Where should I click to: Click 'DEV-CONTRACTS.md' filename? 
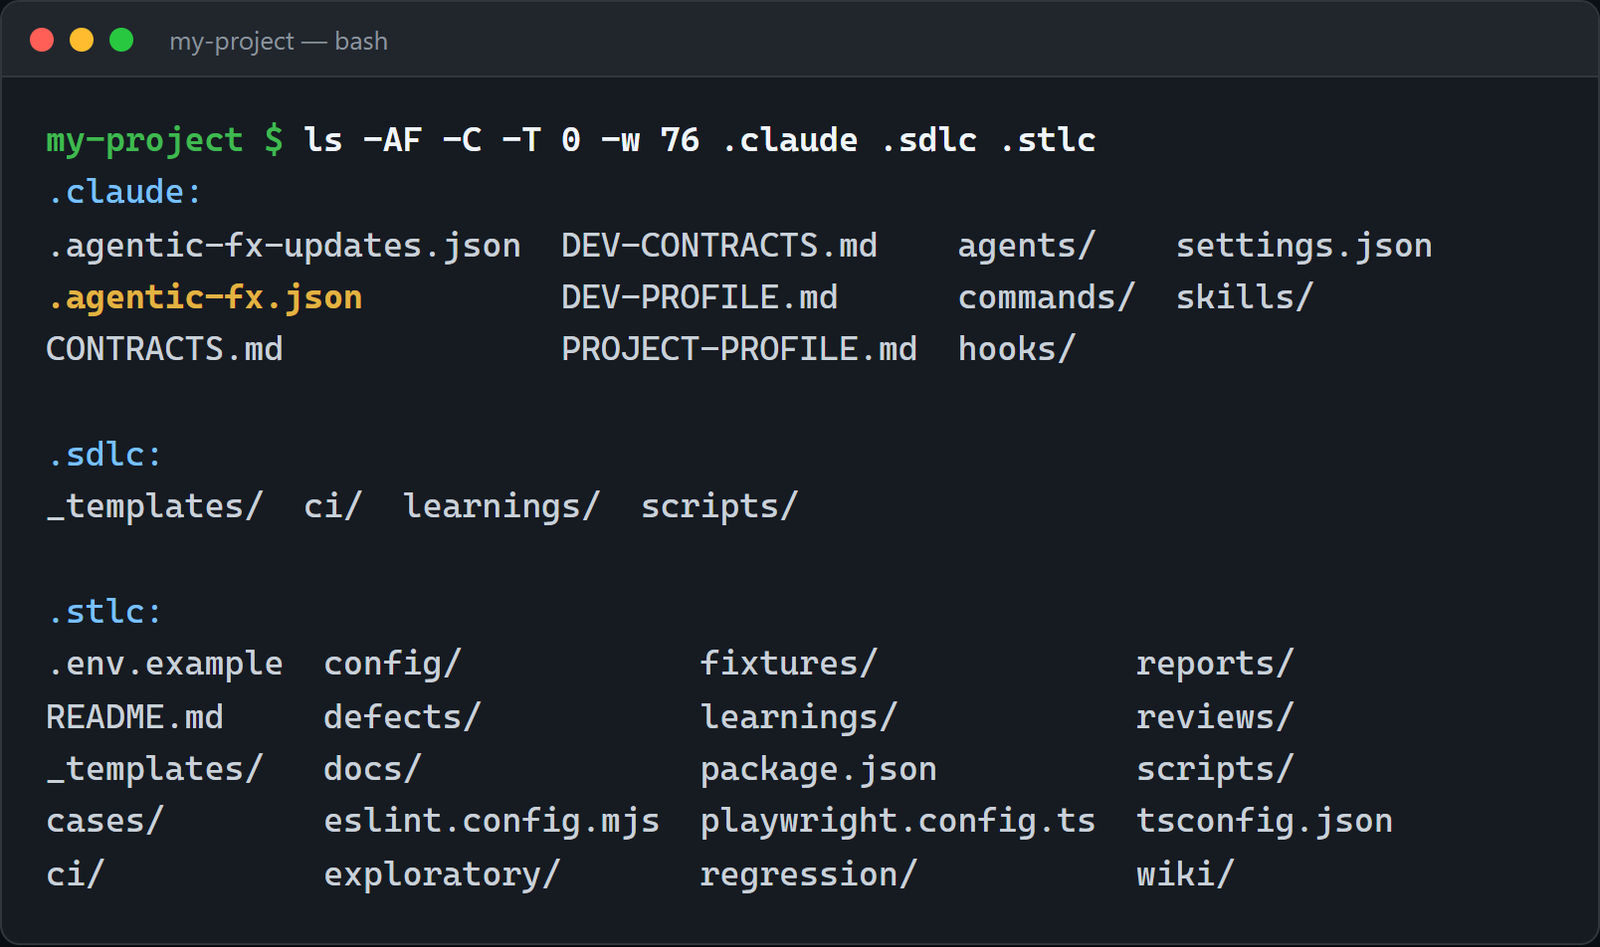pyautogui.click(x=719, y=246)
